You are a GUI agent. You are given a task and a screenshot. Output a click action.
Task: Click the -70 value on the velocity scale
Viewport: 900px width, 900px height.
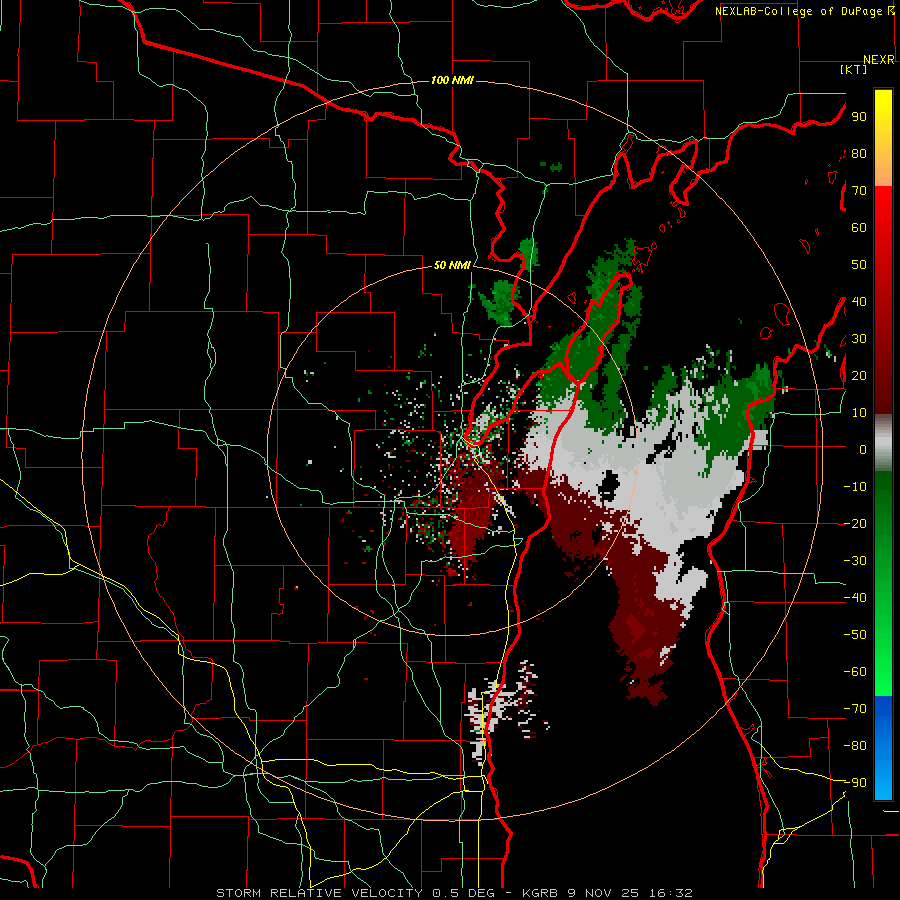pos(855,709)
